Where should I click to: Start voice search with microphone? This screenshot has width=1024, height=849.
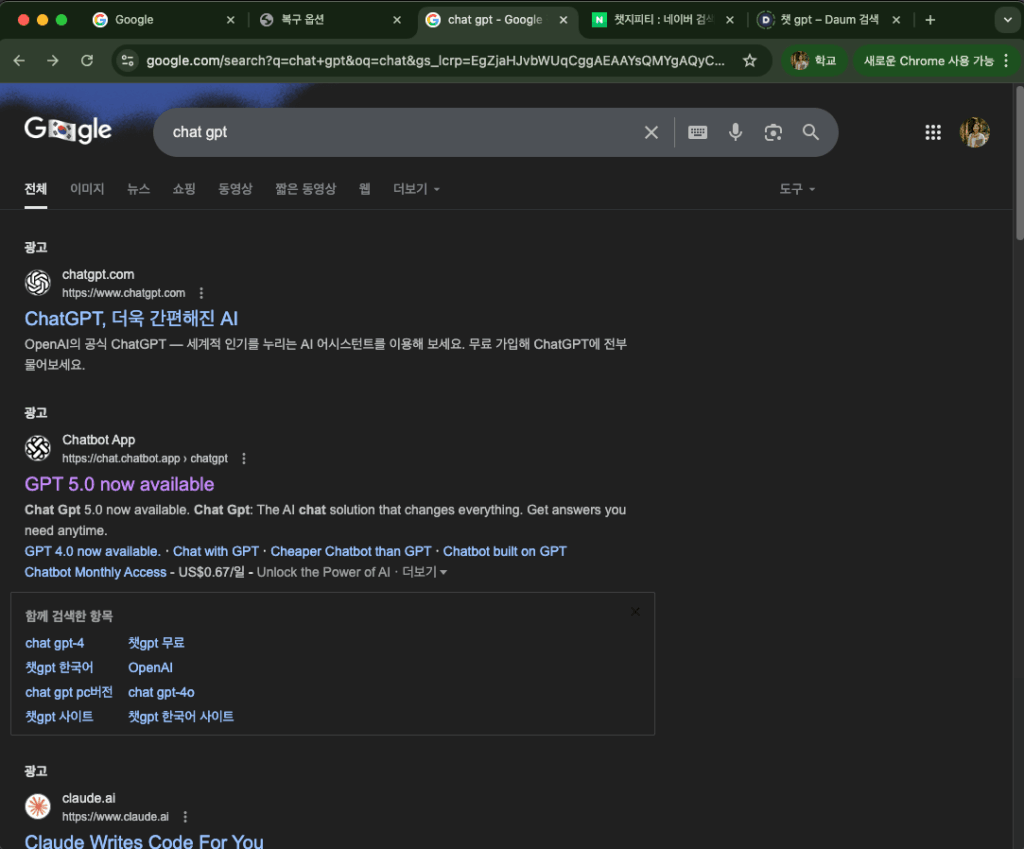click(x=735, y=133)
